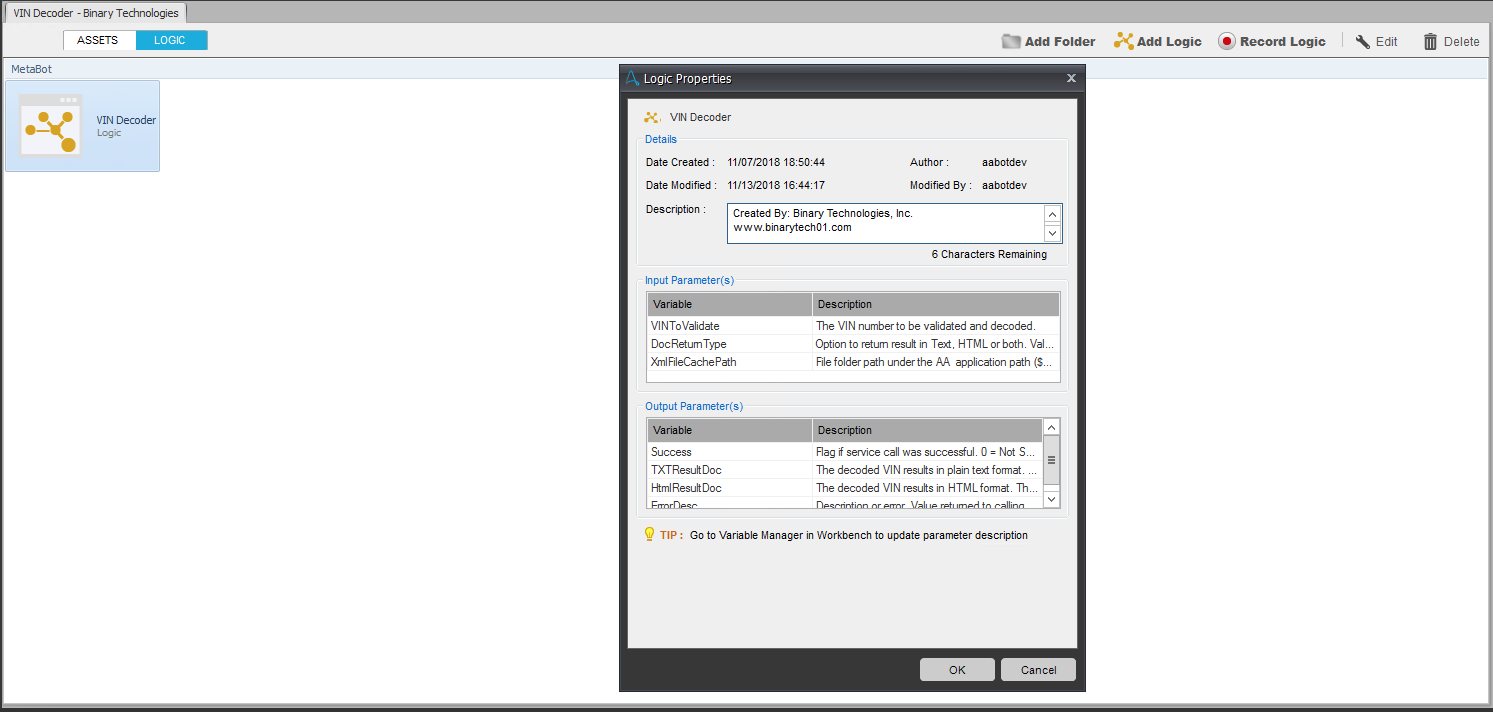This screenshot has width=1493, height=712.
Task: Select the TXTResultDoc output parameter row
Action: 730,470
